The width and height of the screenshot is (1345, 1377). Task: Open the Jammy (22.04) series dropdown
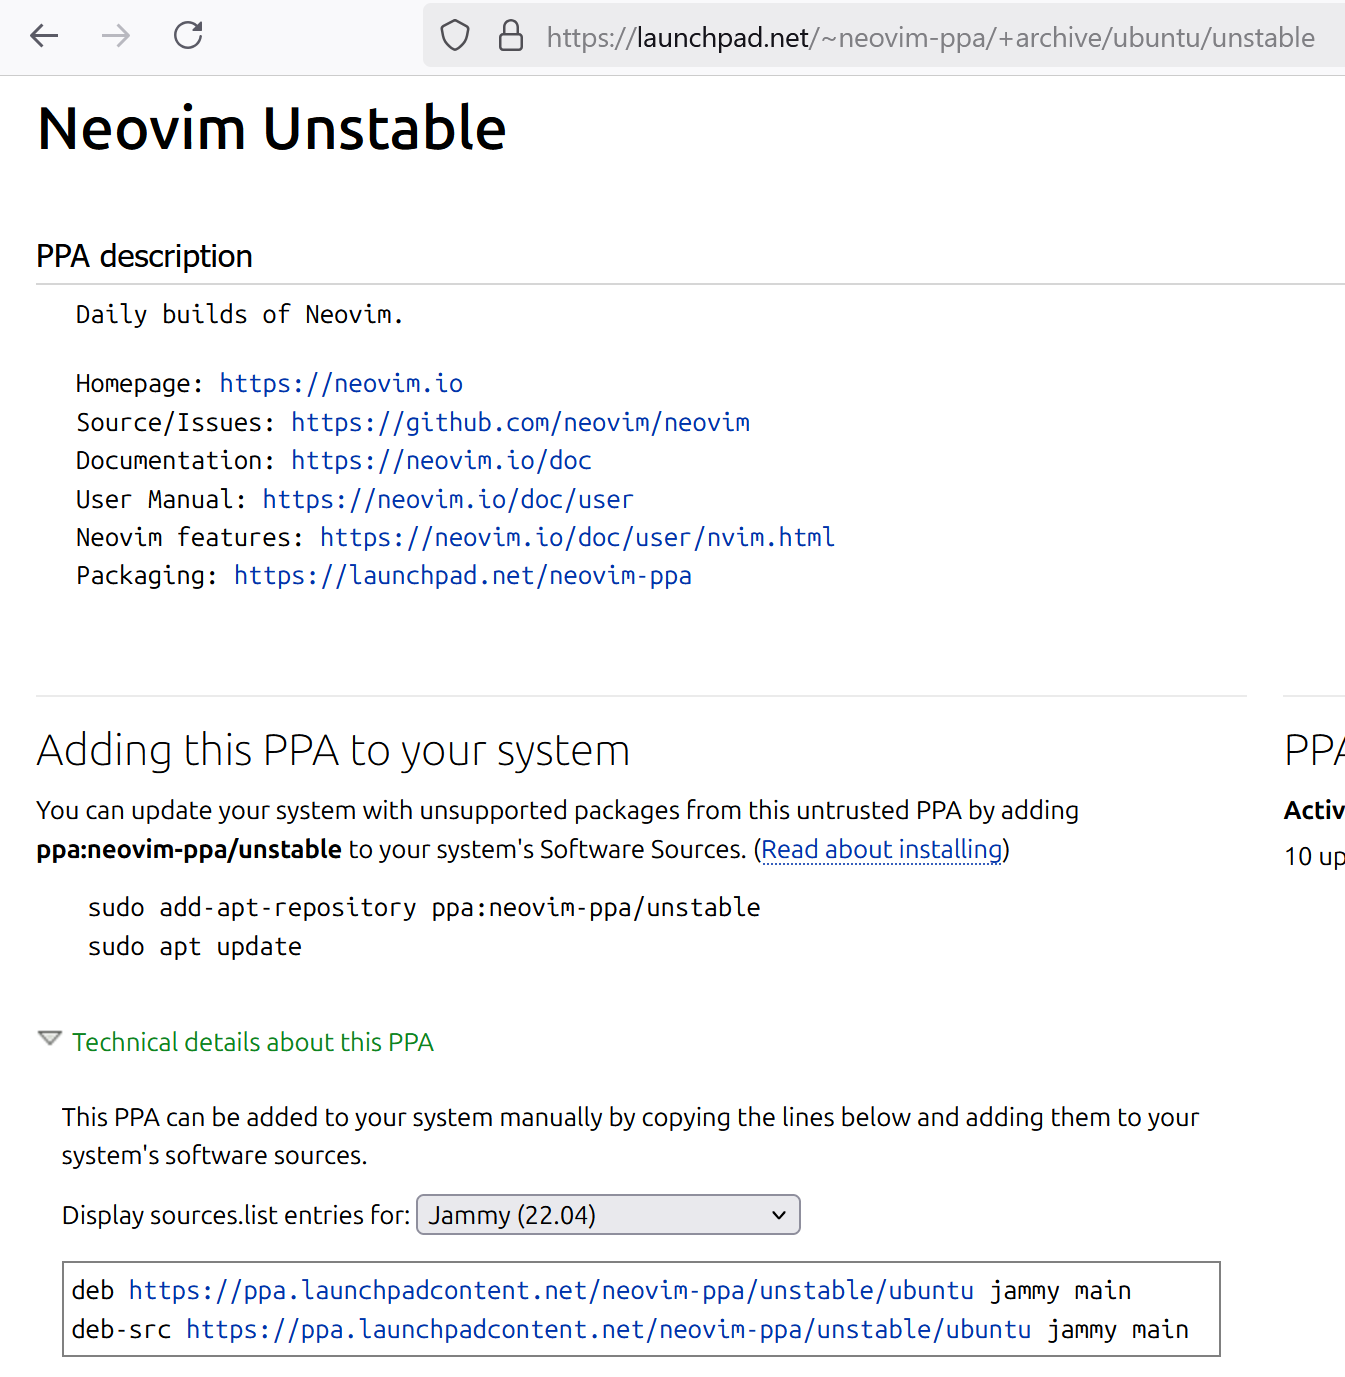coord(607,1215)
